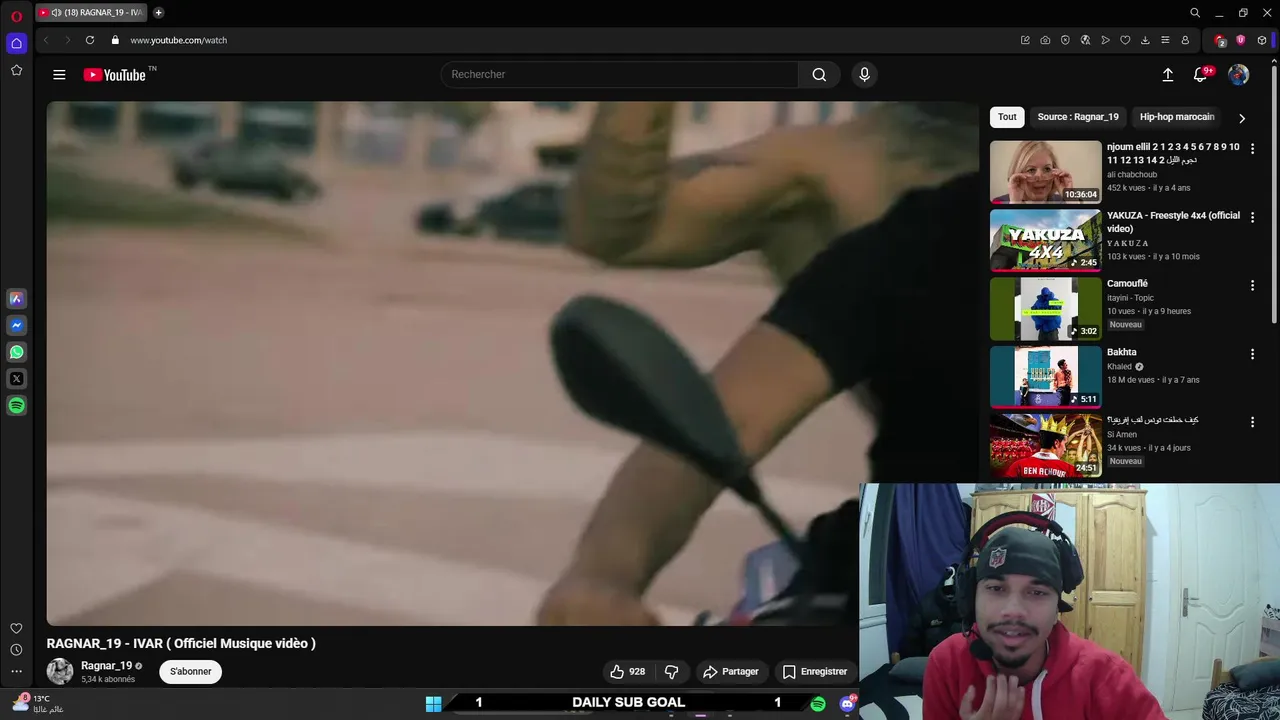This screenshot has width=1280, height=720.
Task: Open YAKUZA Freestyle 4x4 video title
Action: click(1173, 222)
